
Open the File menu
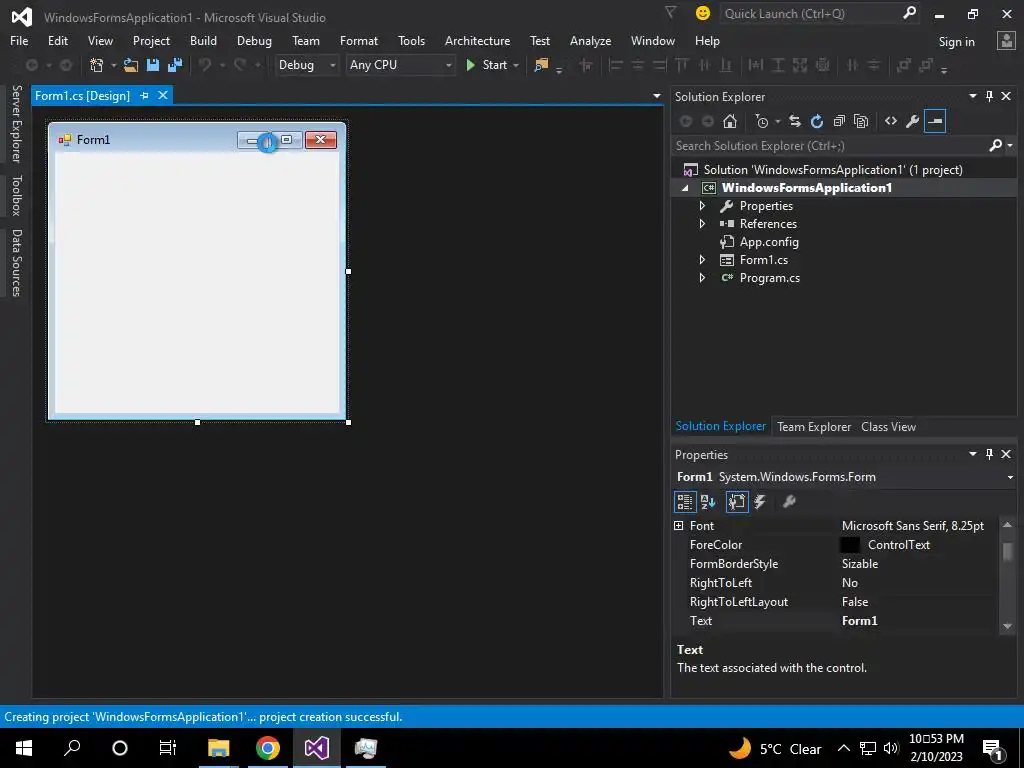19,40
